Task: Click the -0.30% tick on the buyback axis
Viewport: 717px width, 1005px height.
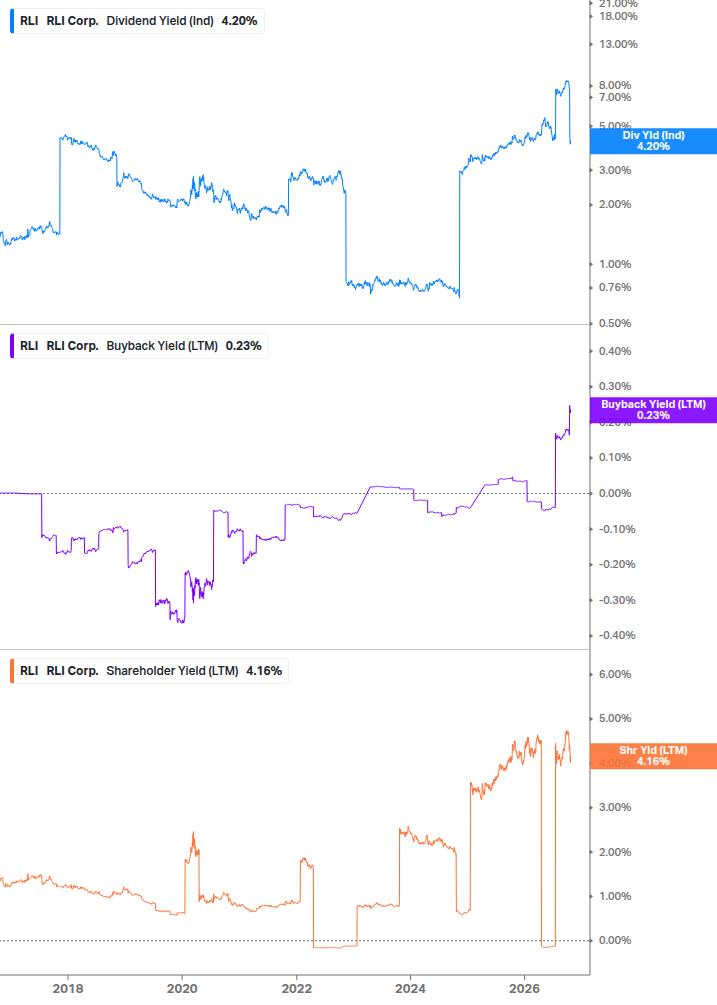Action: coord(617,601)
